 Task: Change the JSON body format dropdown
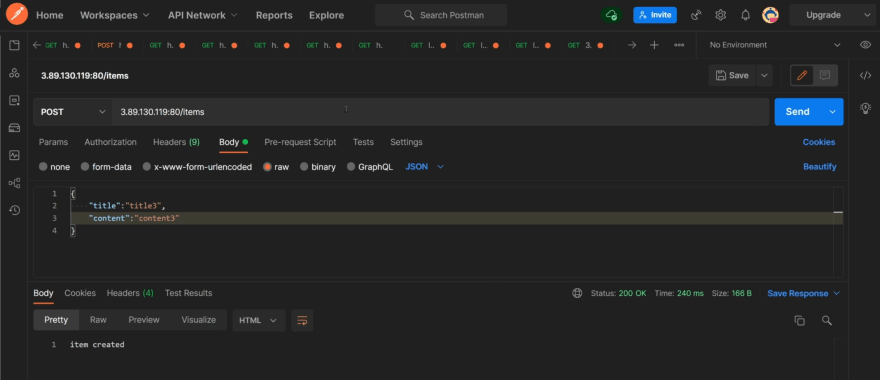coord(424,167)
